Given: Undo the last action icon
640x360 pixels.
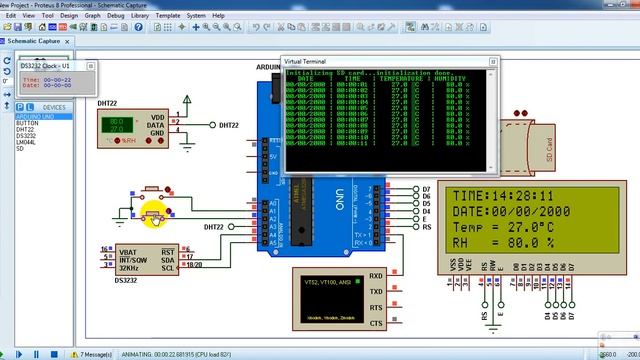Looking at the screenshot, I should pos(256,27).
